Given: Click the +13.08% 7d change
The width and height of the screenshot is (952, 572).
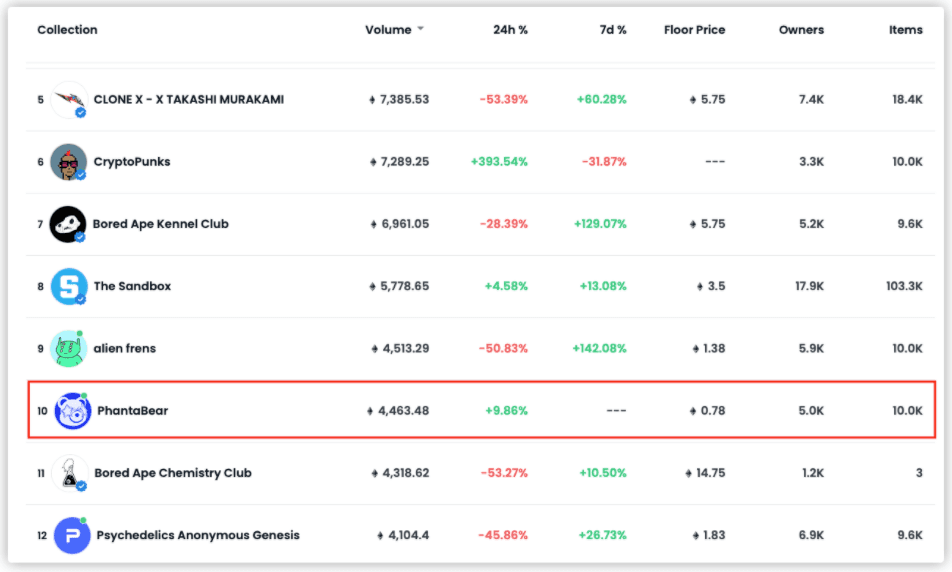Looking at the screenshot, I should (603, 286).
